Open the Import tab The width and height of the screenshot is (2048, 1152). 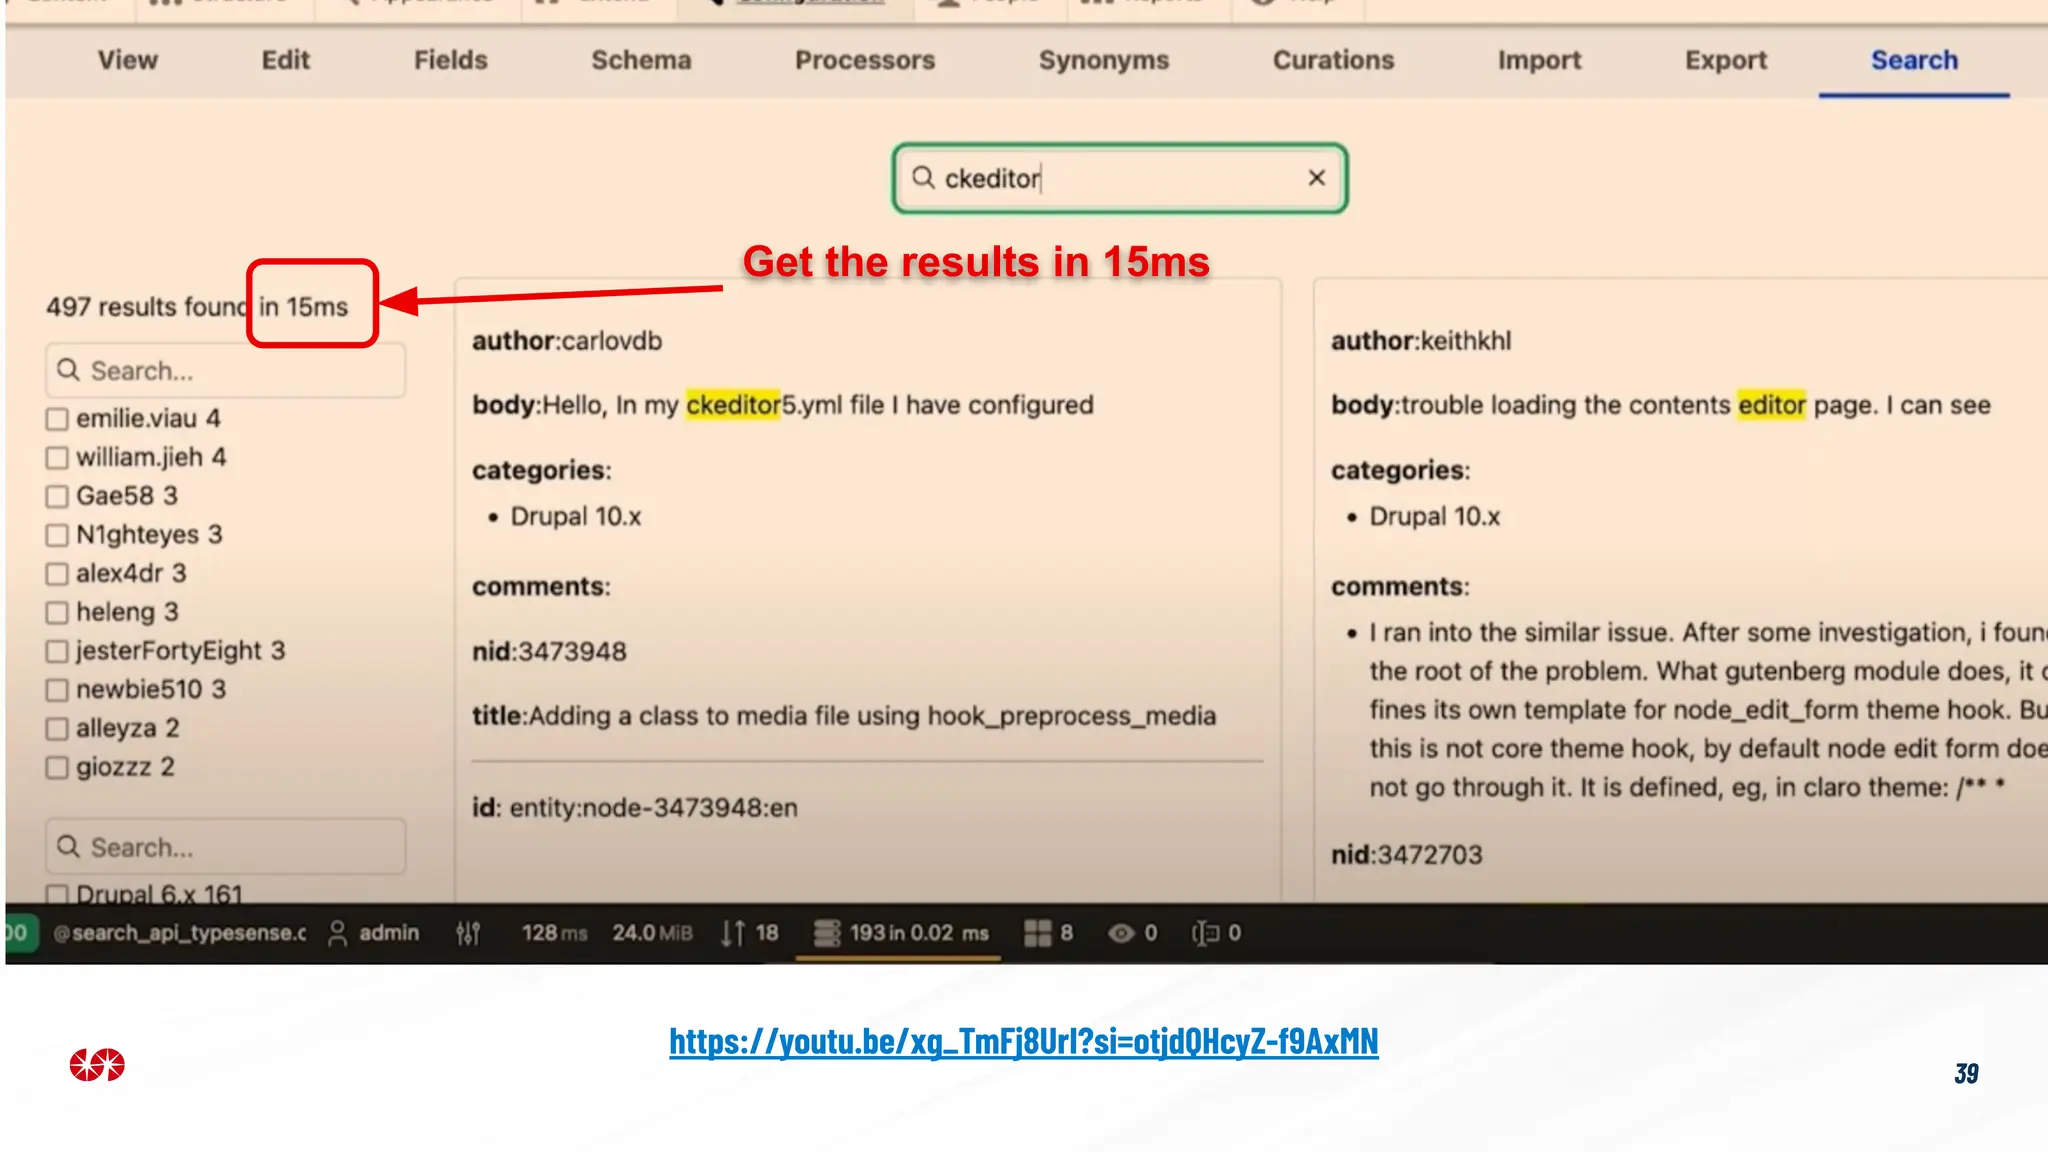[1539, 60]
